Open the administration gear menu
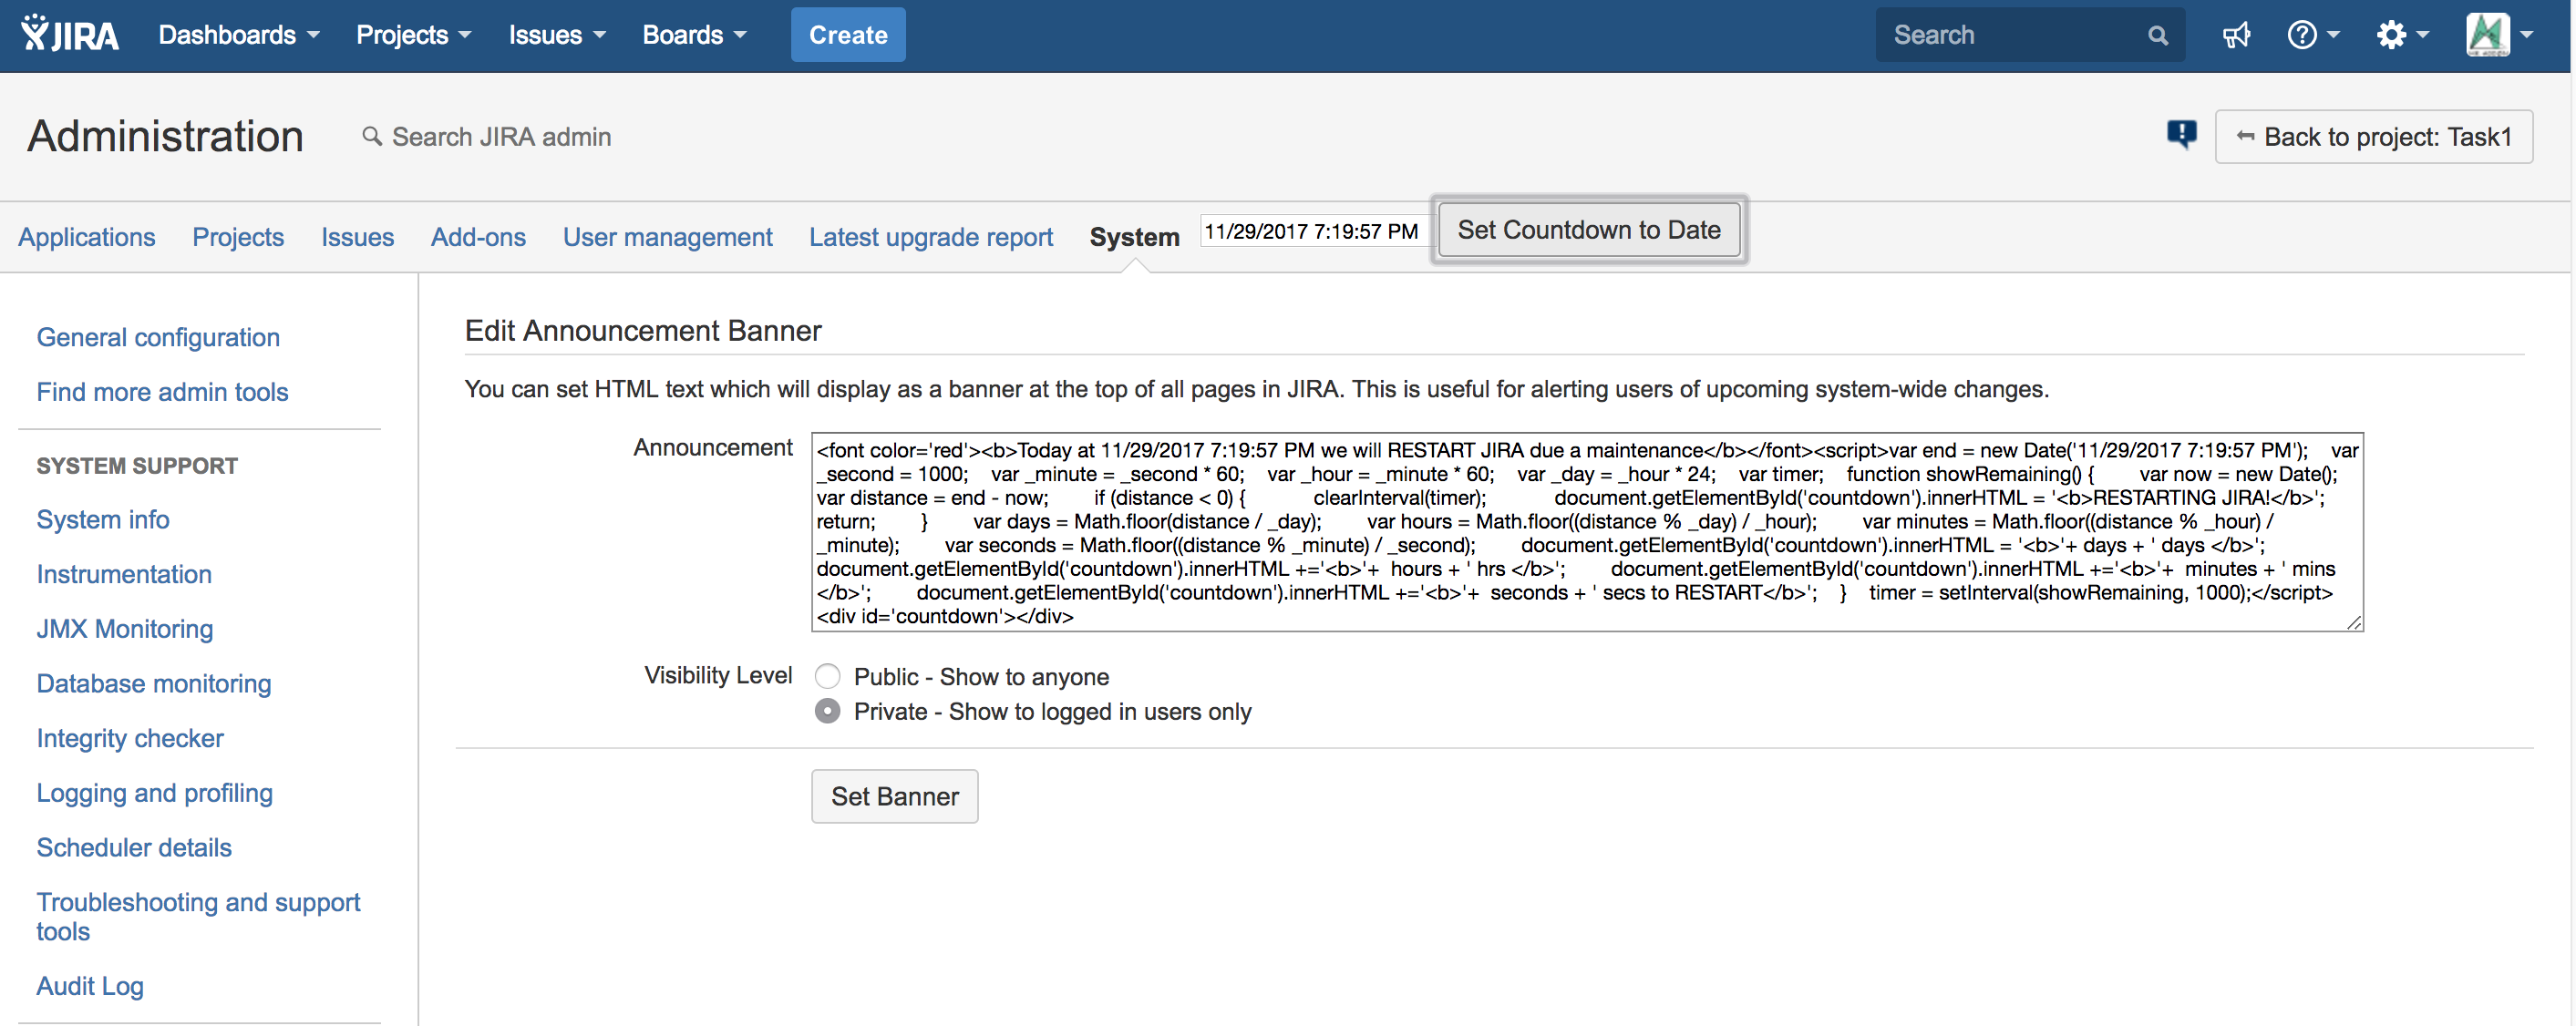2576x1026 pixels. click(2400, 36)
